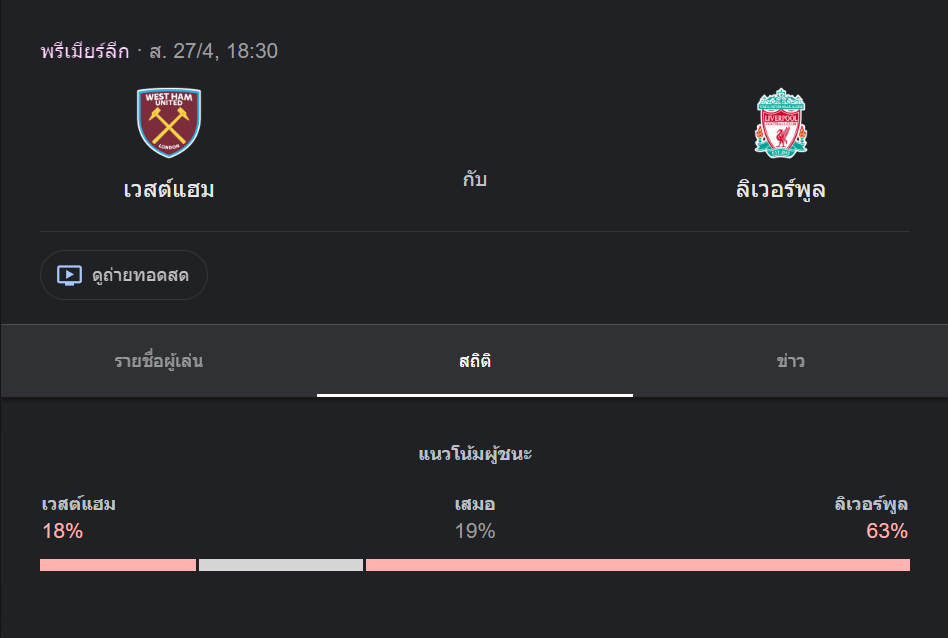This screenshot has height=638, width=948.
Task: Click the 63% Liverpool win value
Action: pos(887,531)
